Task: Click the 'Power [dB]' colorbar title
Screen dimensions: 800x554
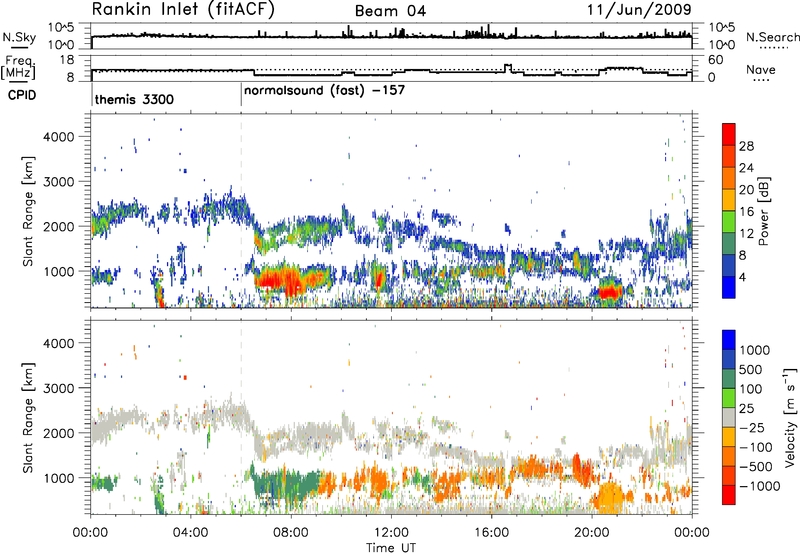Action: click(x=763, y=211)
